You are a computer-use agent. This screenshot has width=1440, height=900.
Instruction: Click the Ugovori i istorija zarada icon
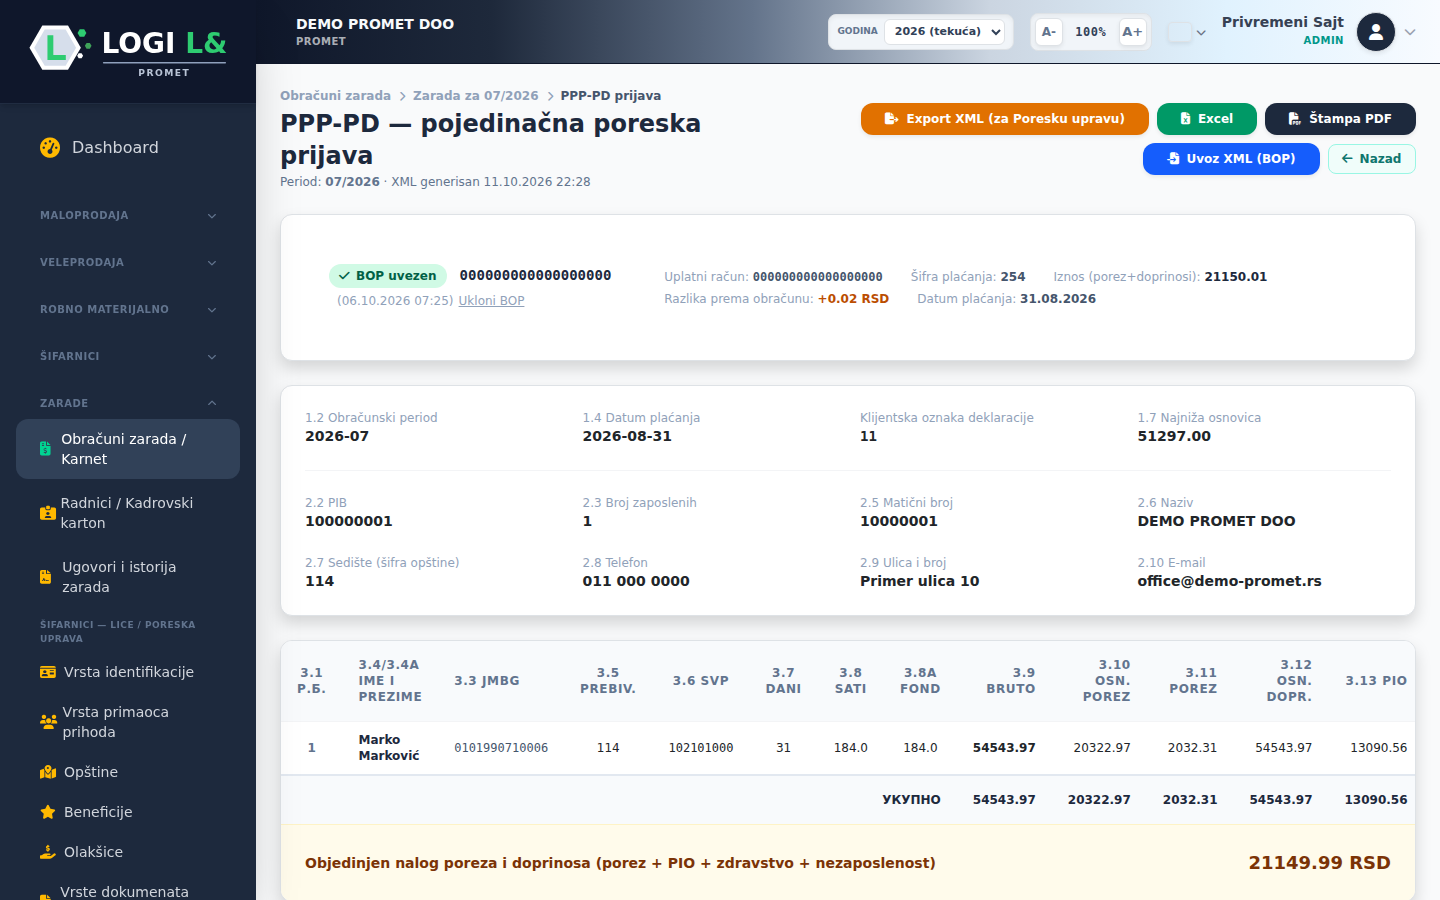(45, 577)
